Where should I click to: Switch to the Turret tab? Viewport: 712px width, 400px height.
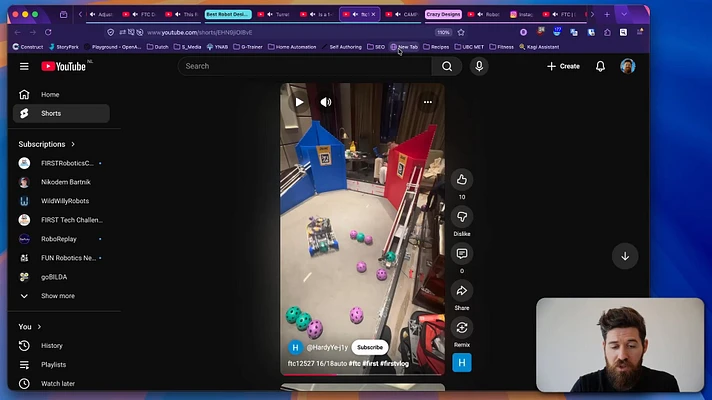[x=274, y=15]
